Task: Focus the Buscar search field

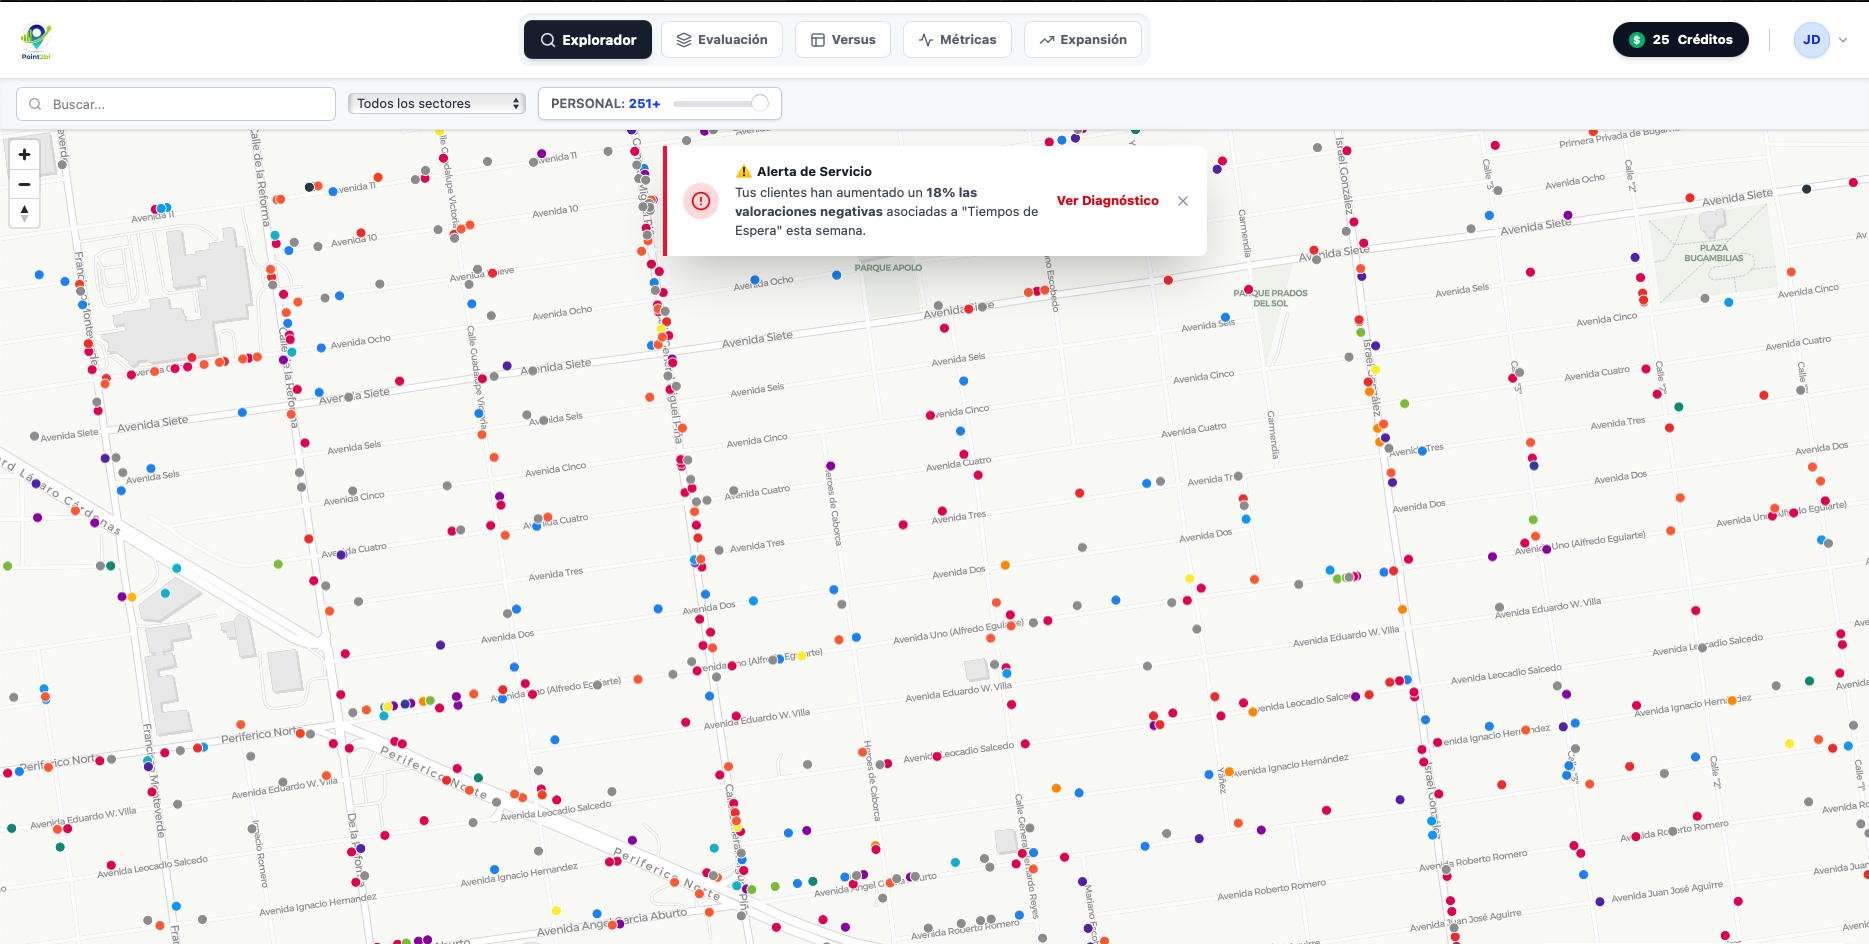Action: [x=185, y=104]
